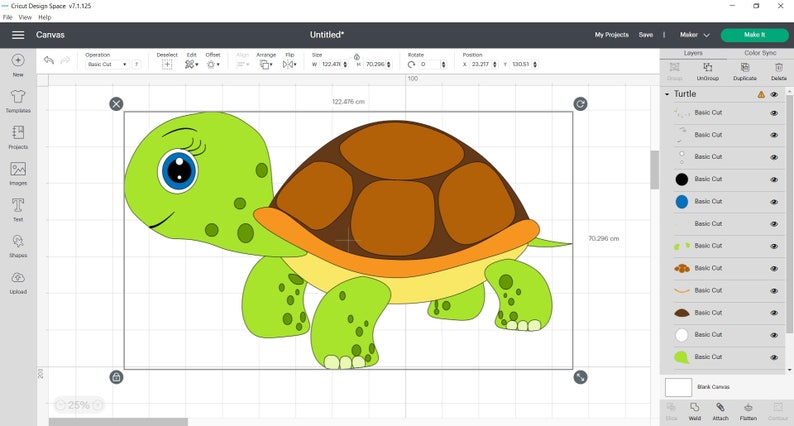Click the green Make It button
Screen dimensions: 794x426
tap(754, 35)
